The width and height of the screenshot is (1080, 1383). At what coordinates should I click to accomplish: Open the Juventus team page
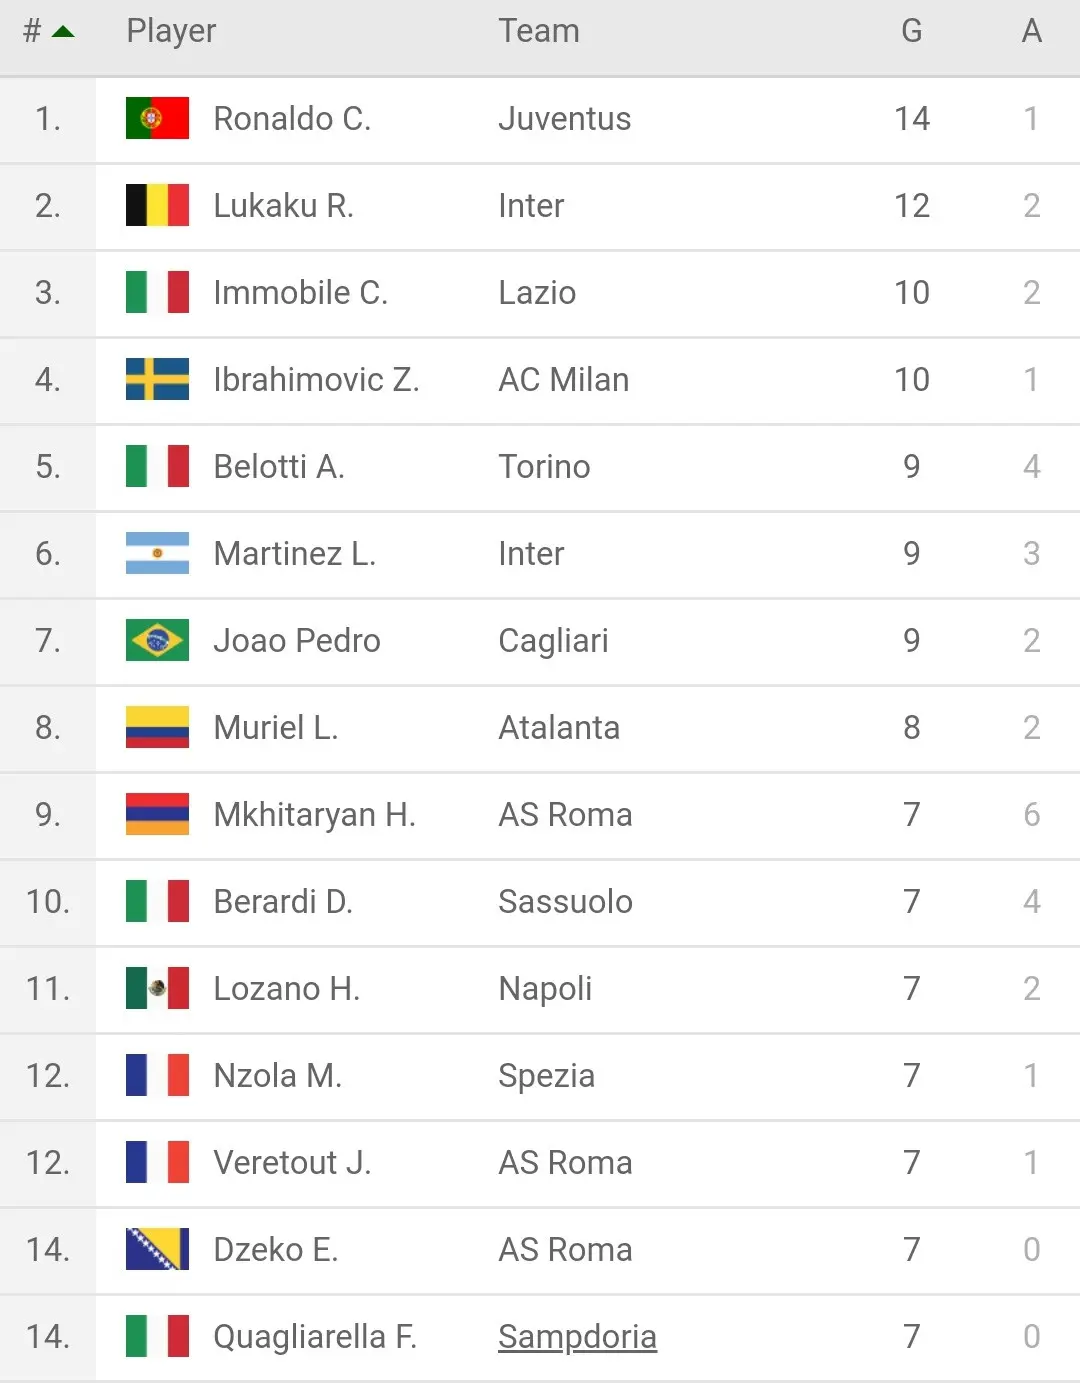tap(564, 118)
